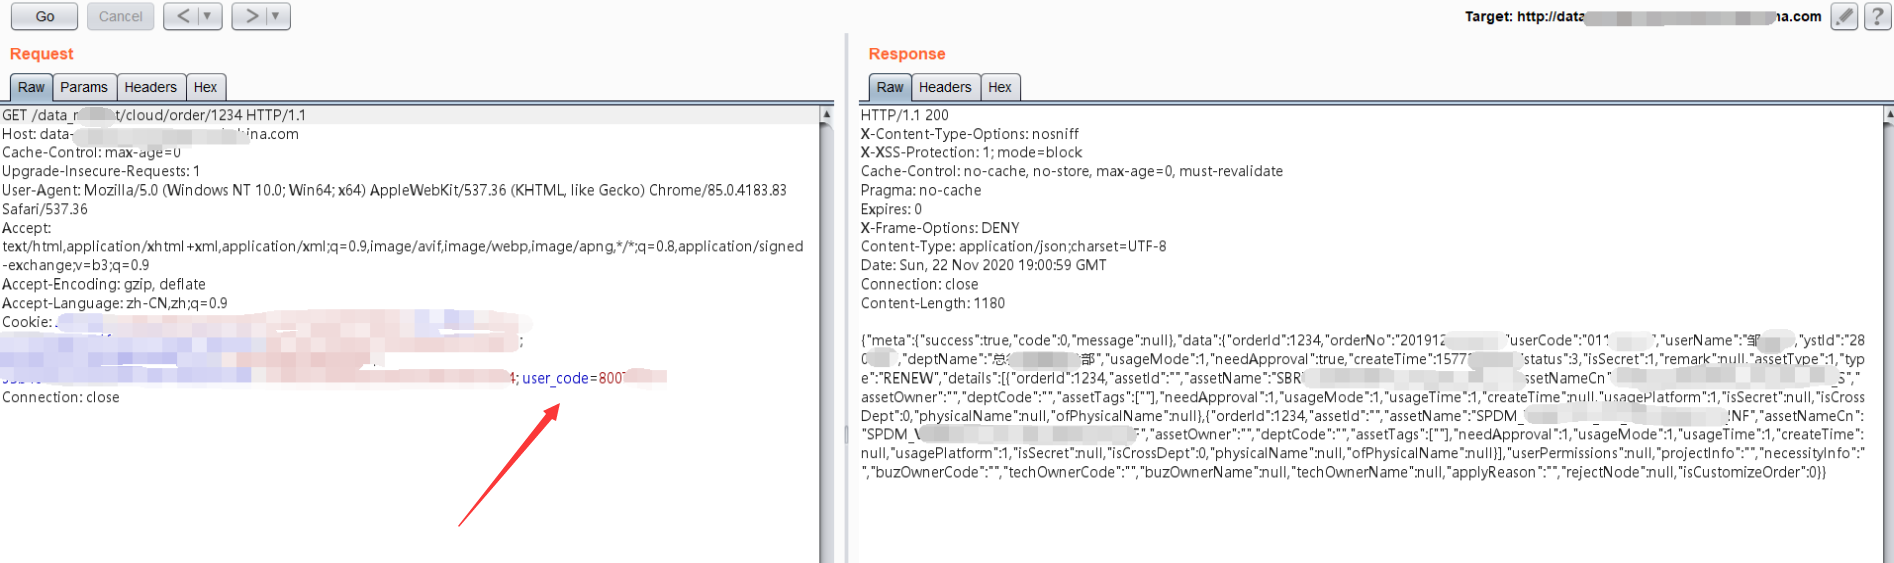Select the Response Raw tab
1894x563 pixels.
pos(890,87)
